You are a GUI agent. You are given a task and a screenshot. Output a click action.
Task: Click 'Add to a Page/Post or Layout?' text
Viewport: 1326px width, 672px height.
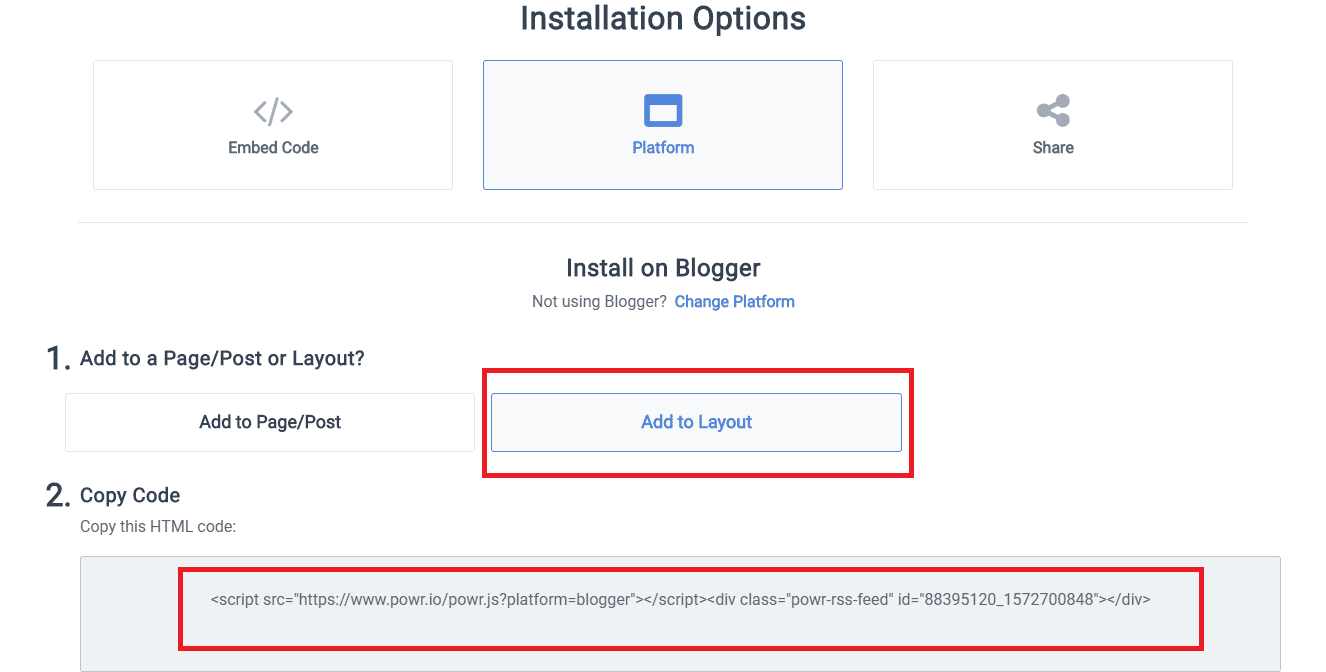[222, 358]
